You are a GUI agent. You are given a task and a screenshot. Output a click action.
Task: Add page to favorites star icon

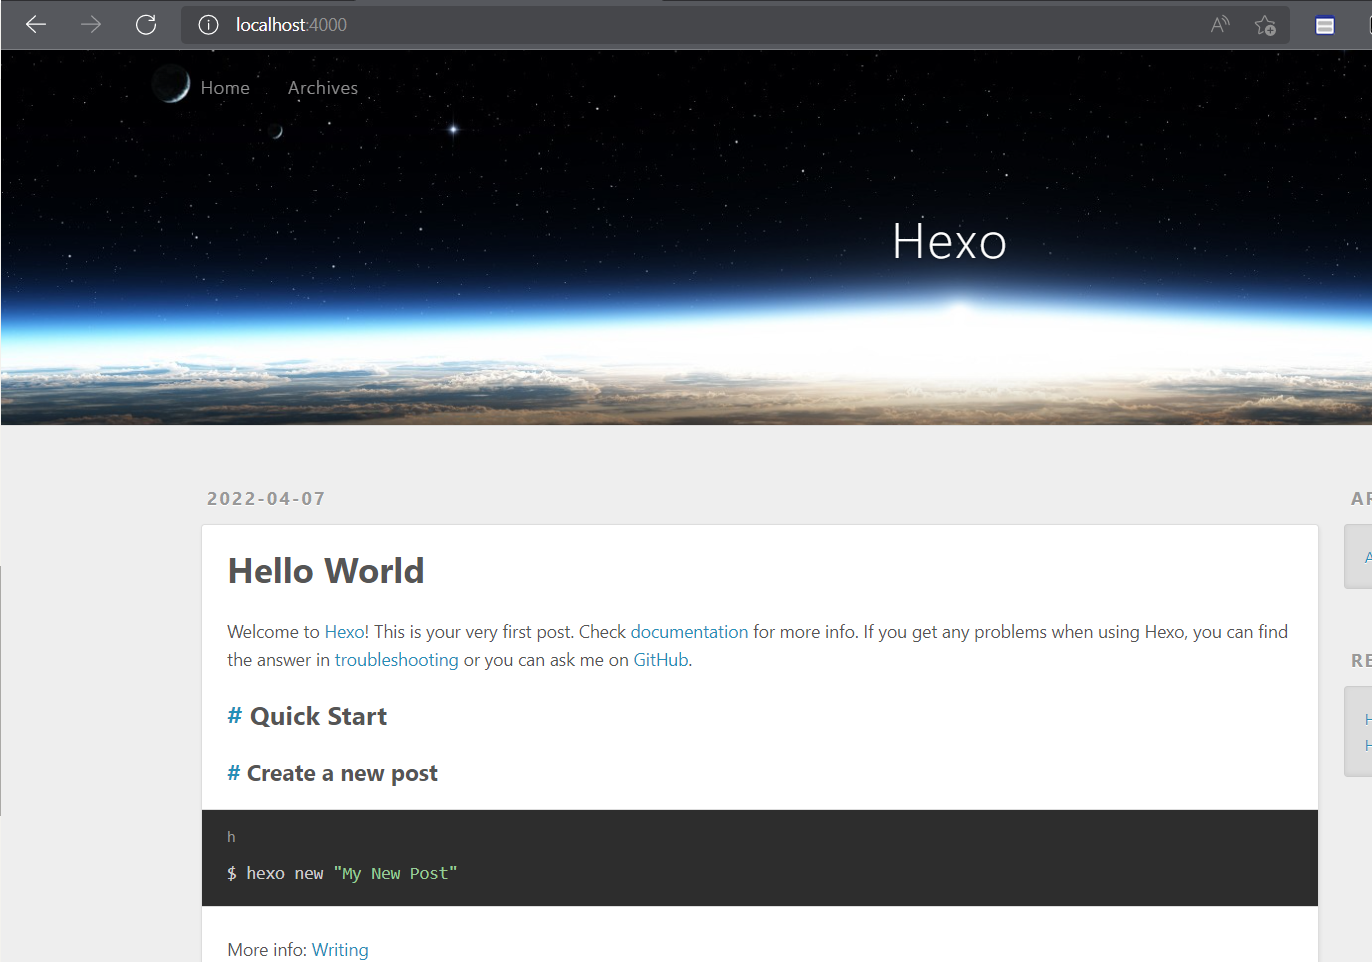coord(1265,25)
